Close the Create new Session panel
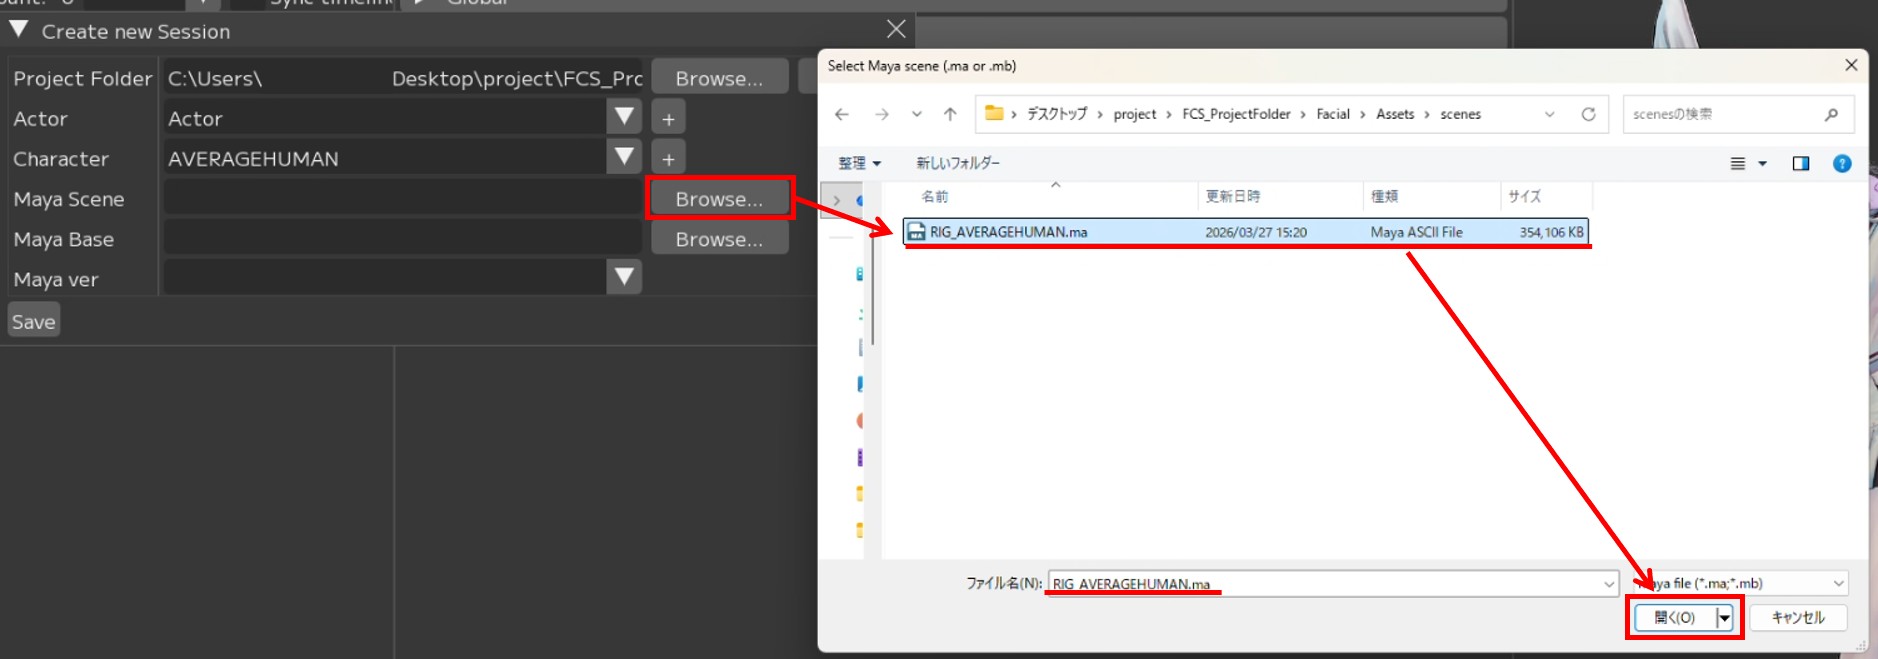This screenshot has height=659, width=1878. click(896, 30)
